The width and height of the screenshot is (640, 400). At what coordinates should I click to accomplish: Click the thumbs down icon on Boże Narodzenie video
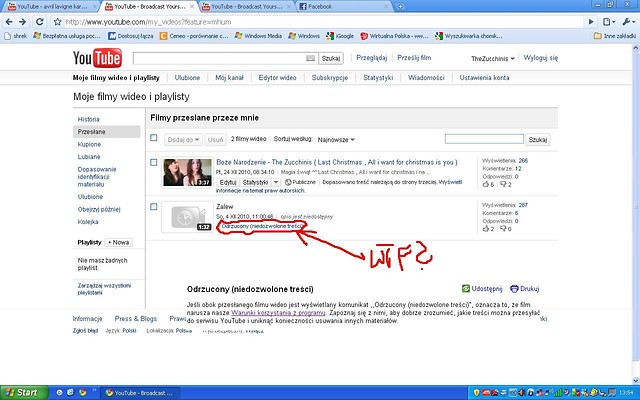503,184
